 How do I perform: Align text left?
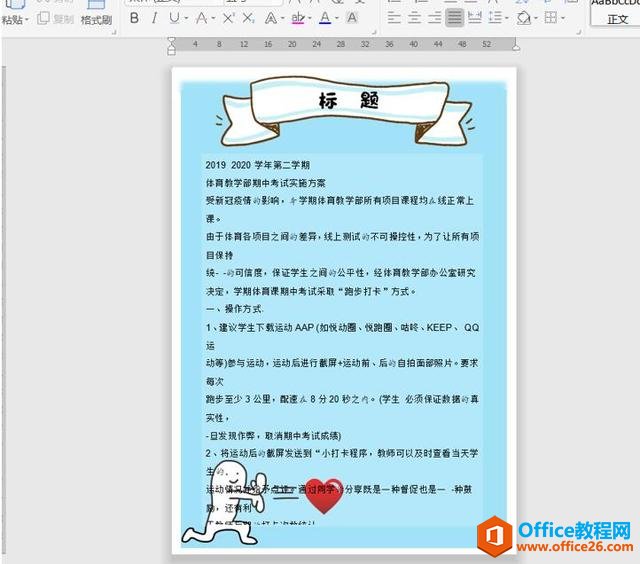pos(394,18)
